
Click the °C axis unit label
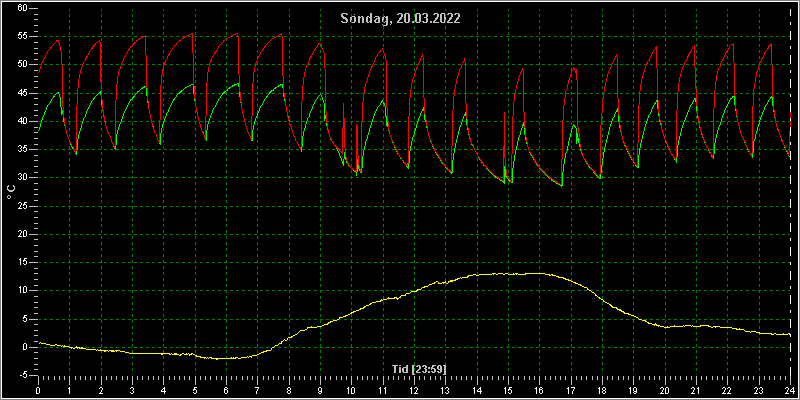click(x=11, y=192)
